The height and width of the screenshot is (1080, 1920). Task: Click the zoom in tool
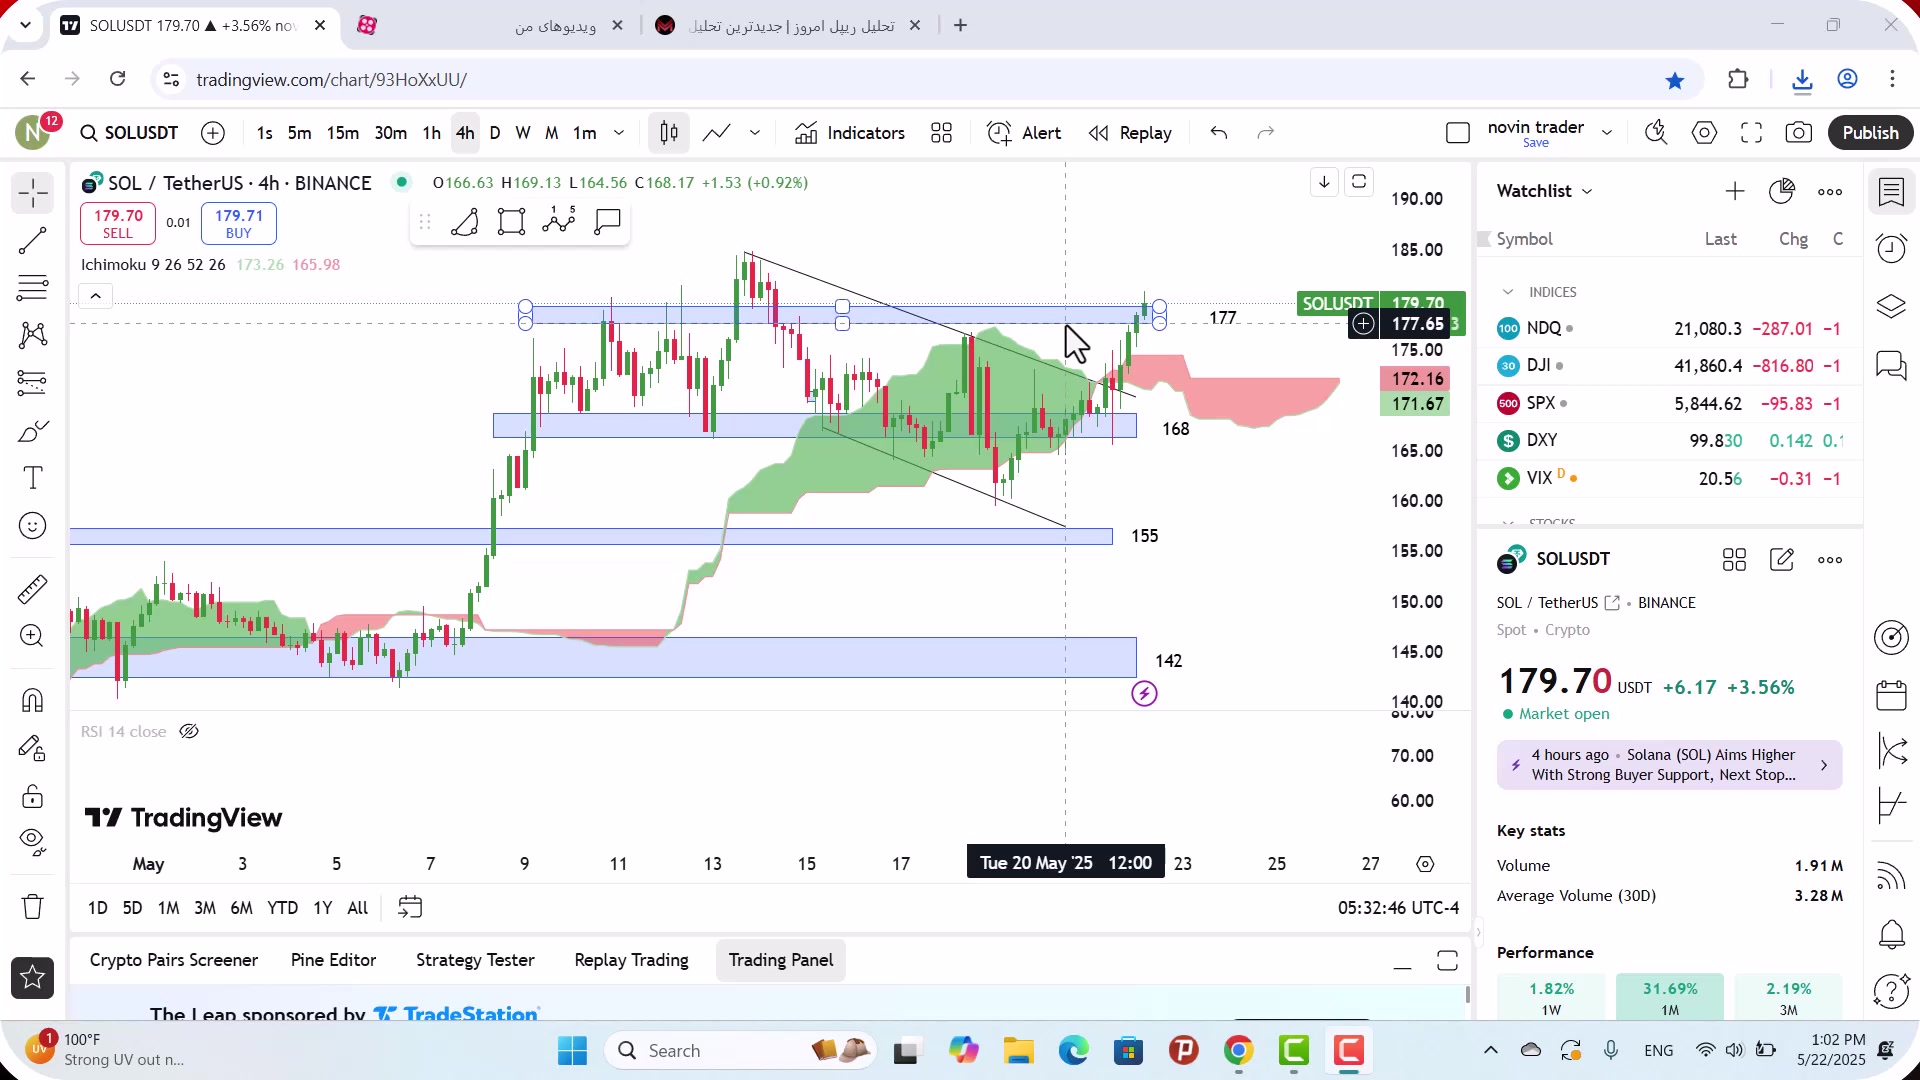[33, 636]
